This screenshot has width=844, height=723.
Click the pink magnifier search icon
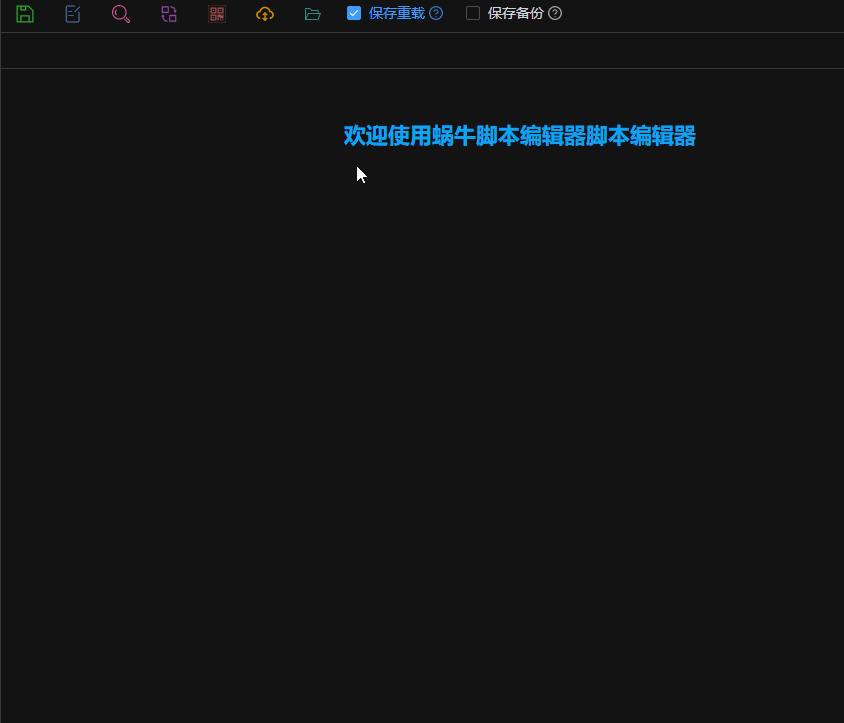[121, 13]
